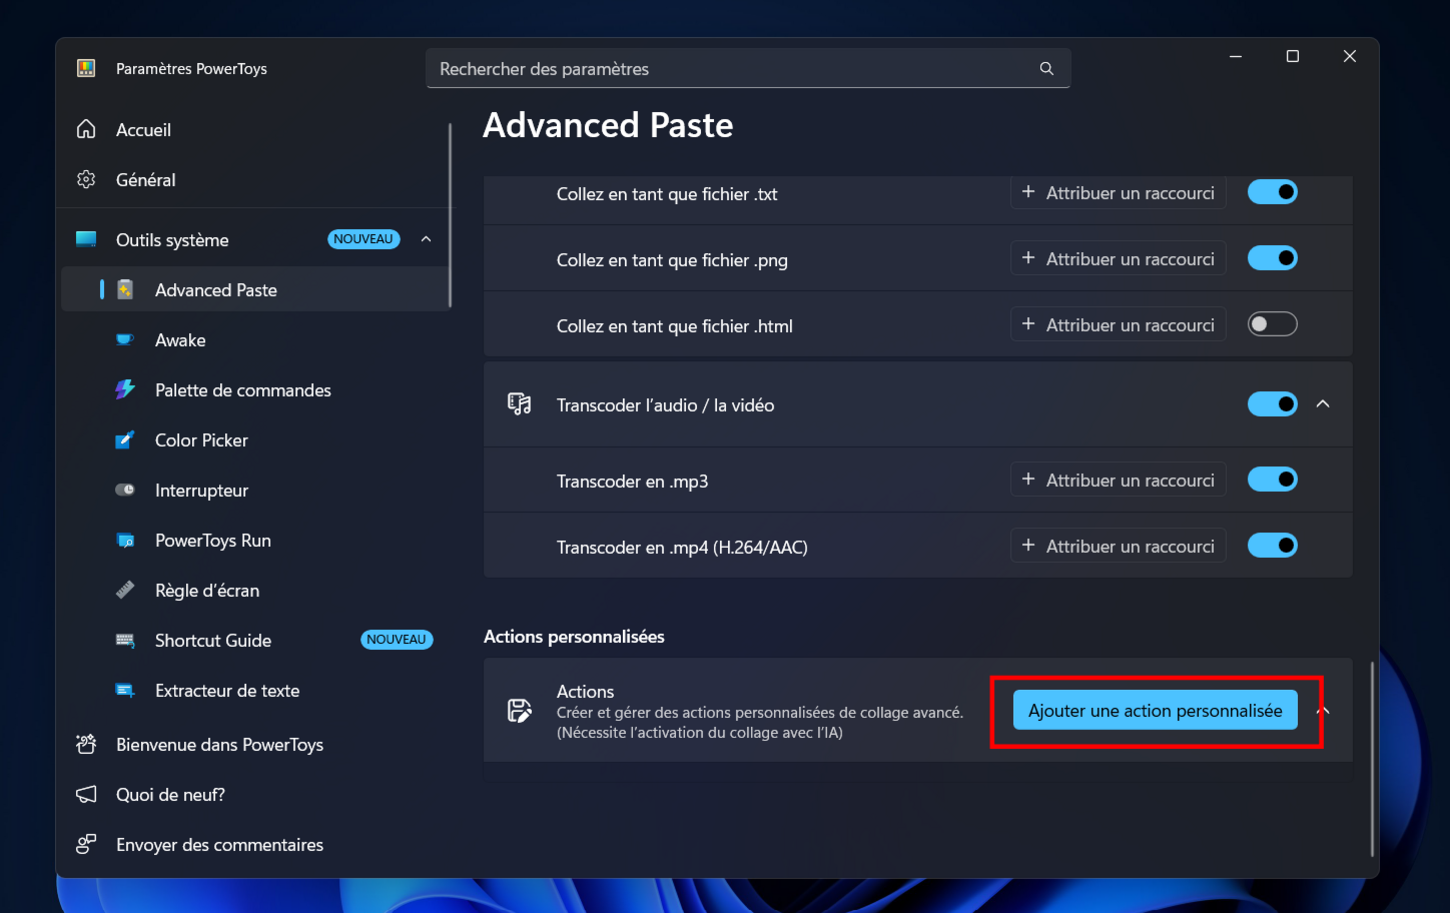Assign a shortcut for fichier .txt paste
The width and height of the screenshot is (1450, 913).
[x=1118, y=193]
